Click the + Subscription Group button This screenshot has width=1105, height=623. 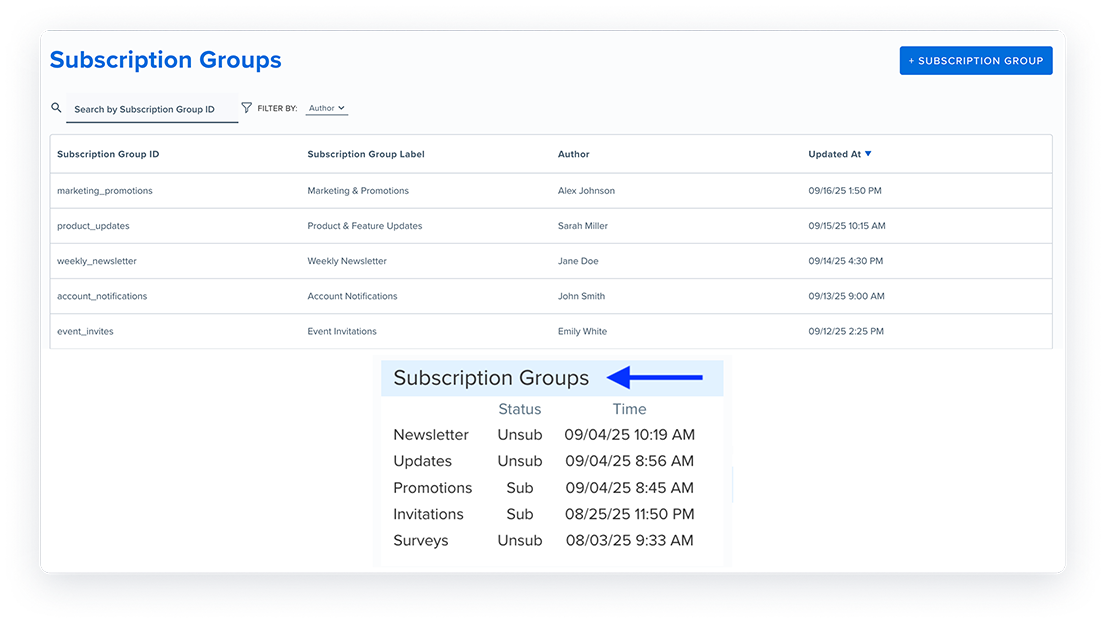pos(975,61)
